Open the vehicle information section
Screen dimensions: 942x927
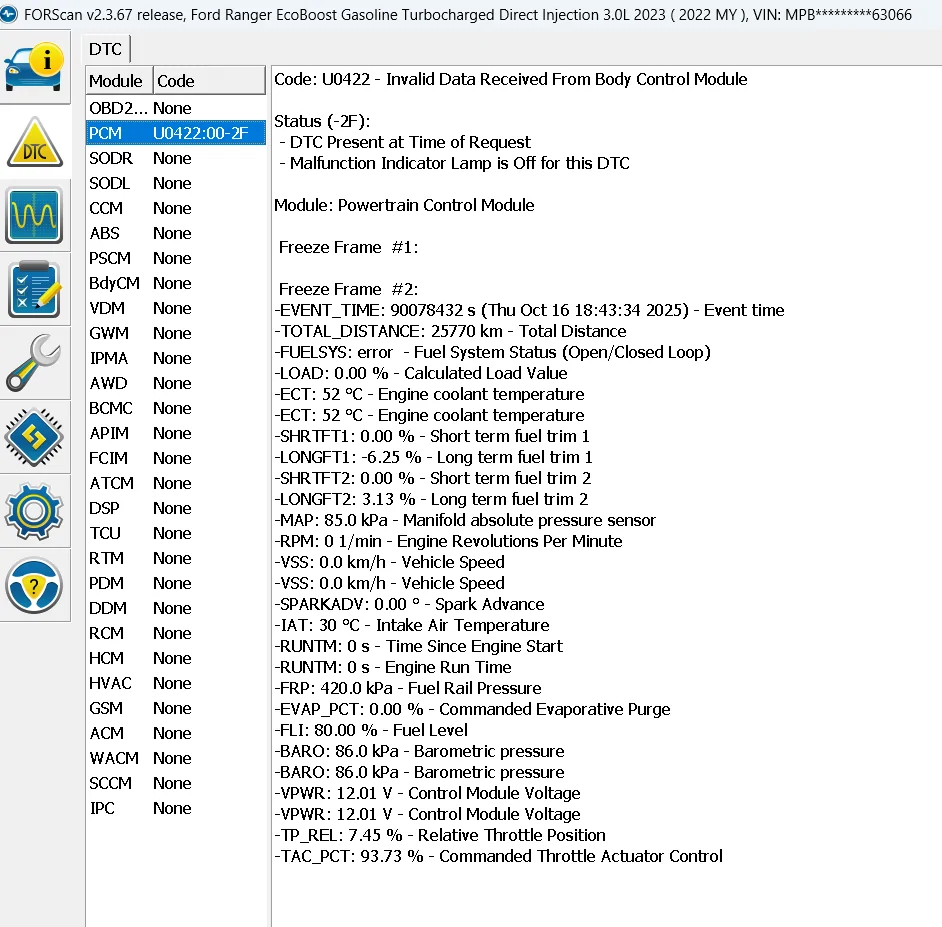[35, 67]
